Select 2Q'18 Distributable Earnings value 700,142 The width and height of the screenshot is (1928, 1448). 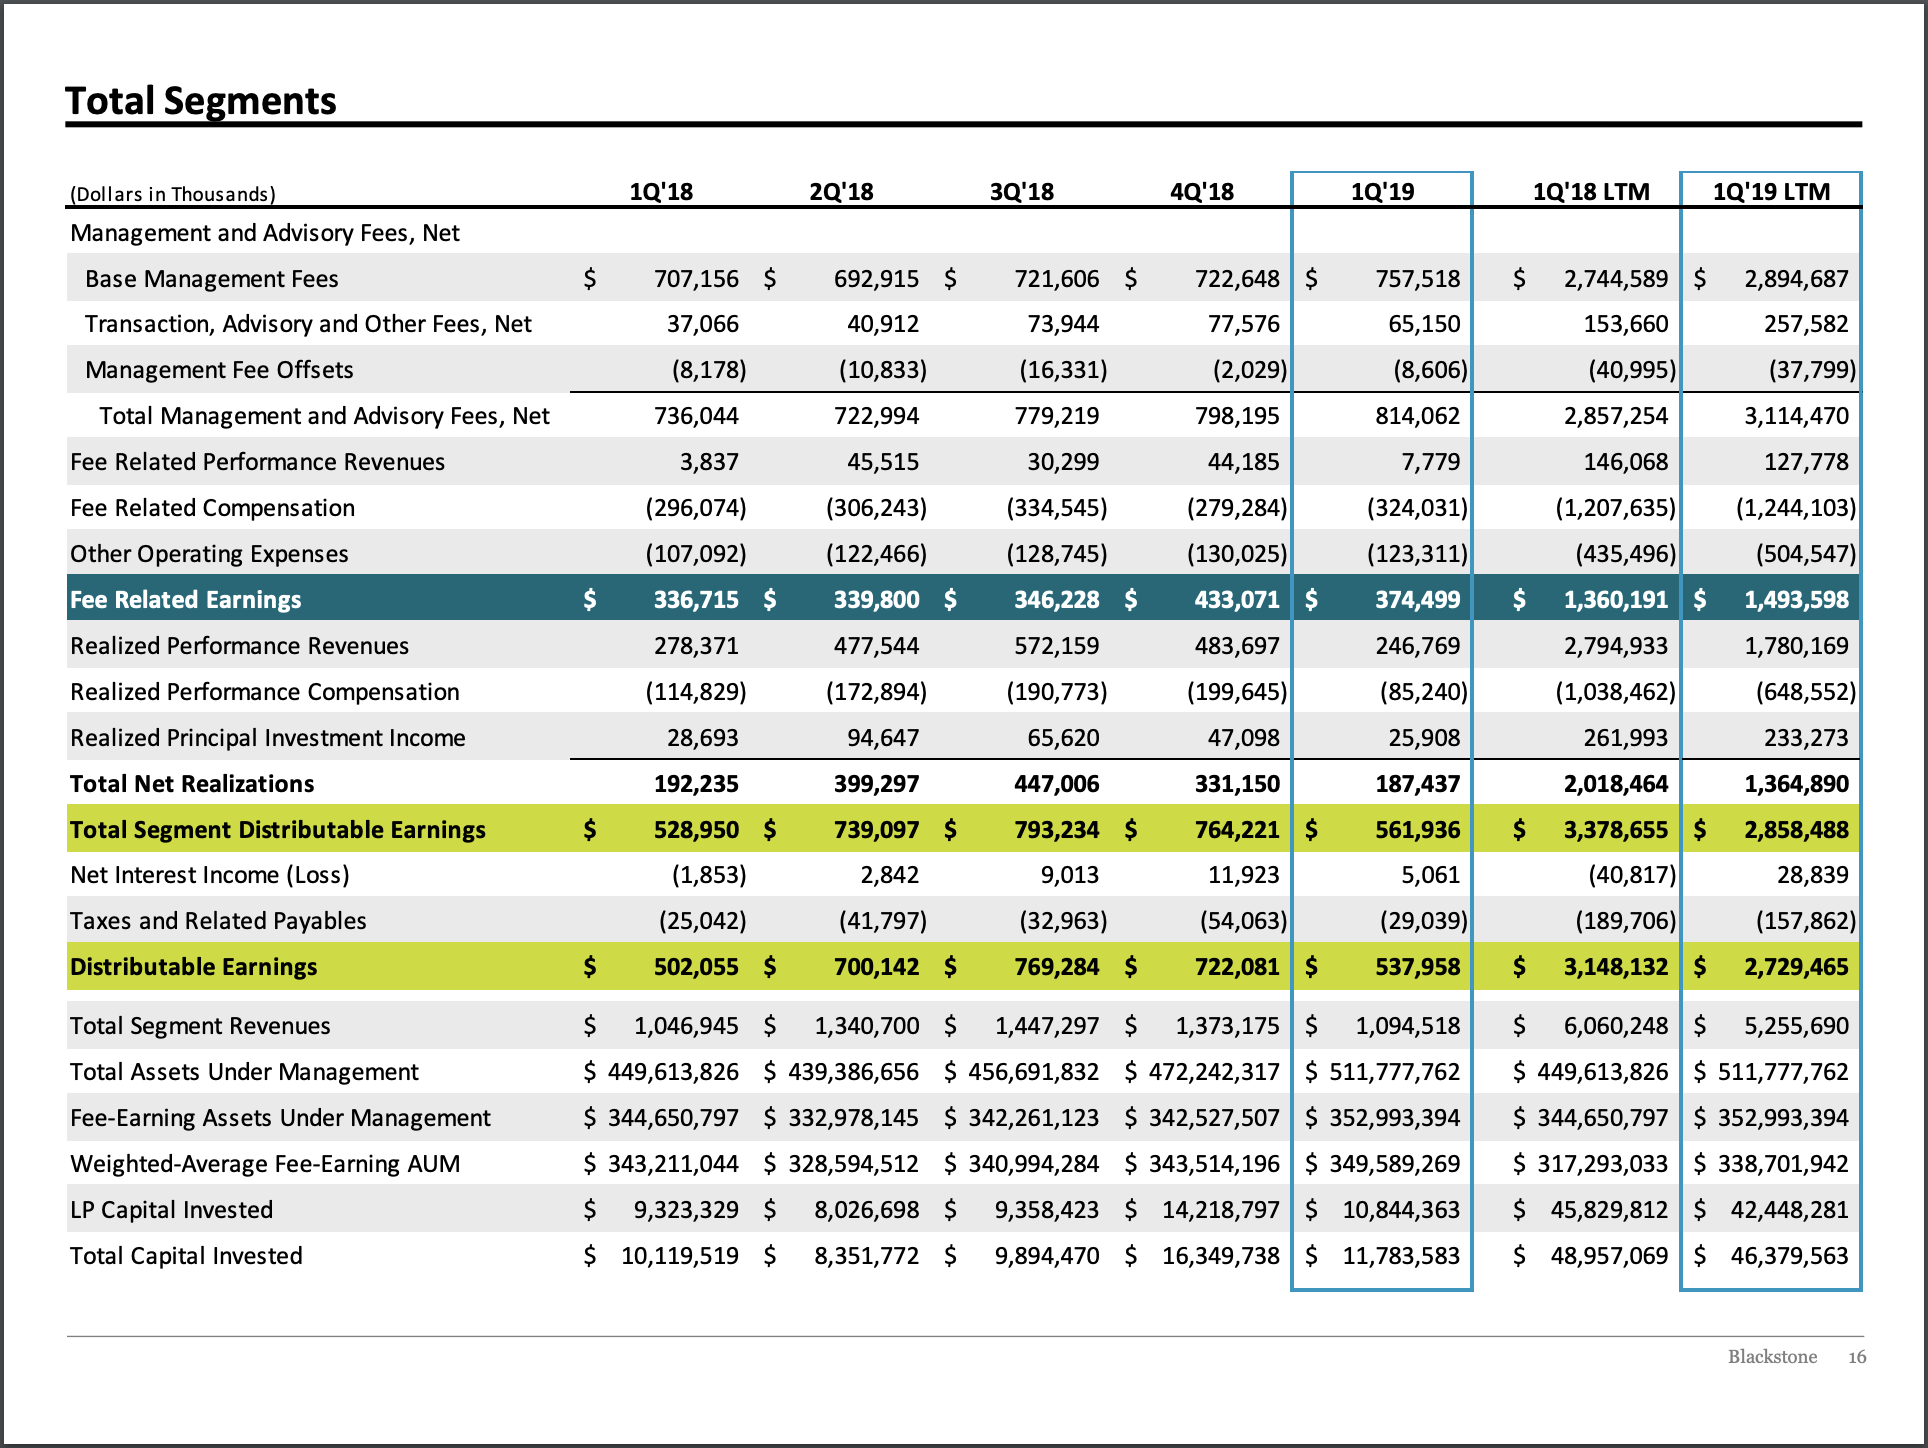click(x=876, y=967)
